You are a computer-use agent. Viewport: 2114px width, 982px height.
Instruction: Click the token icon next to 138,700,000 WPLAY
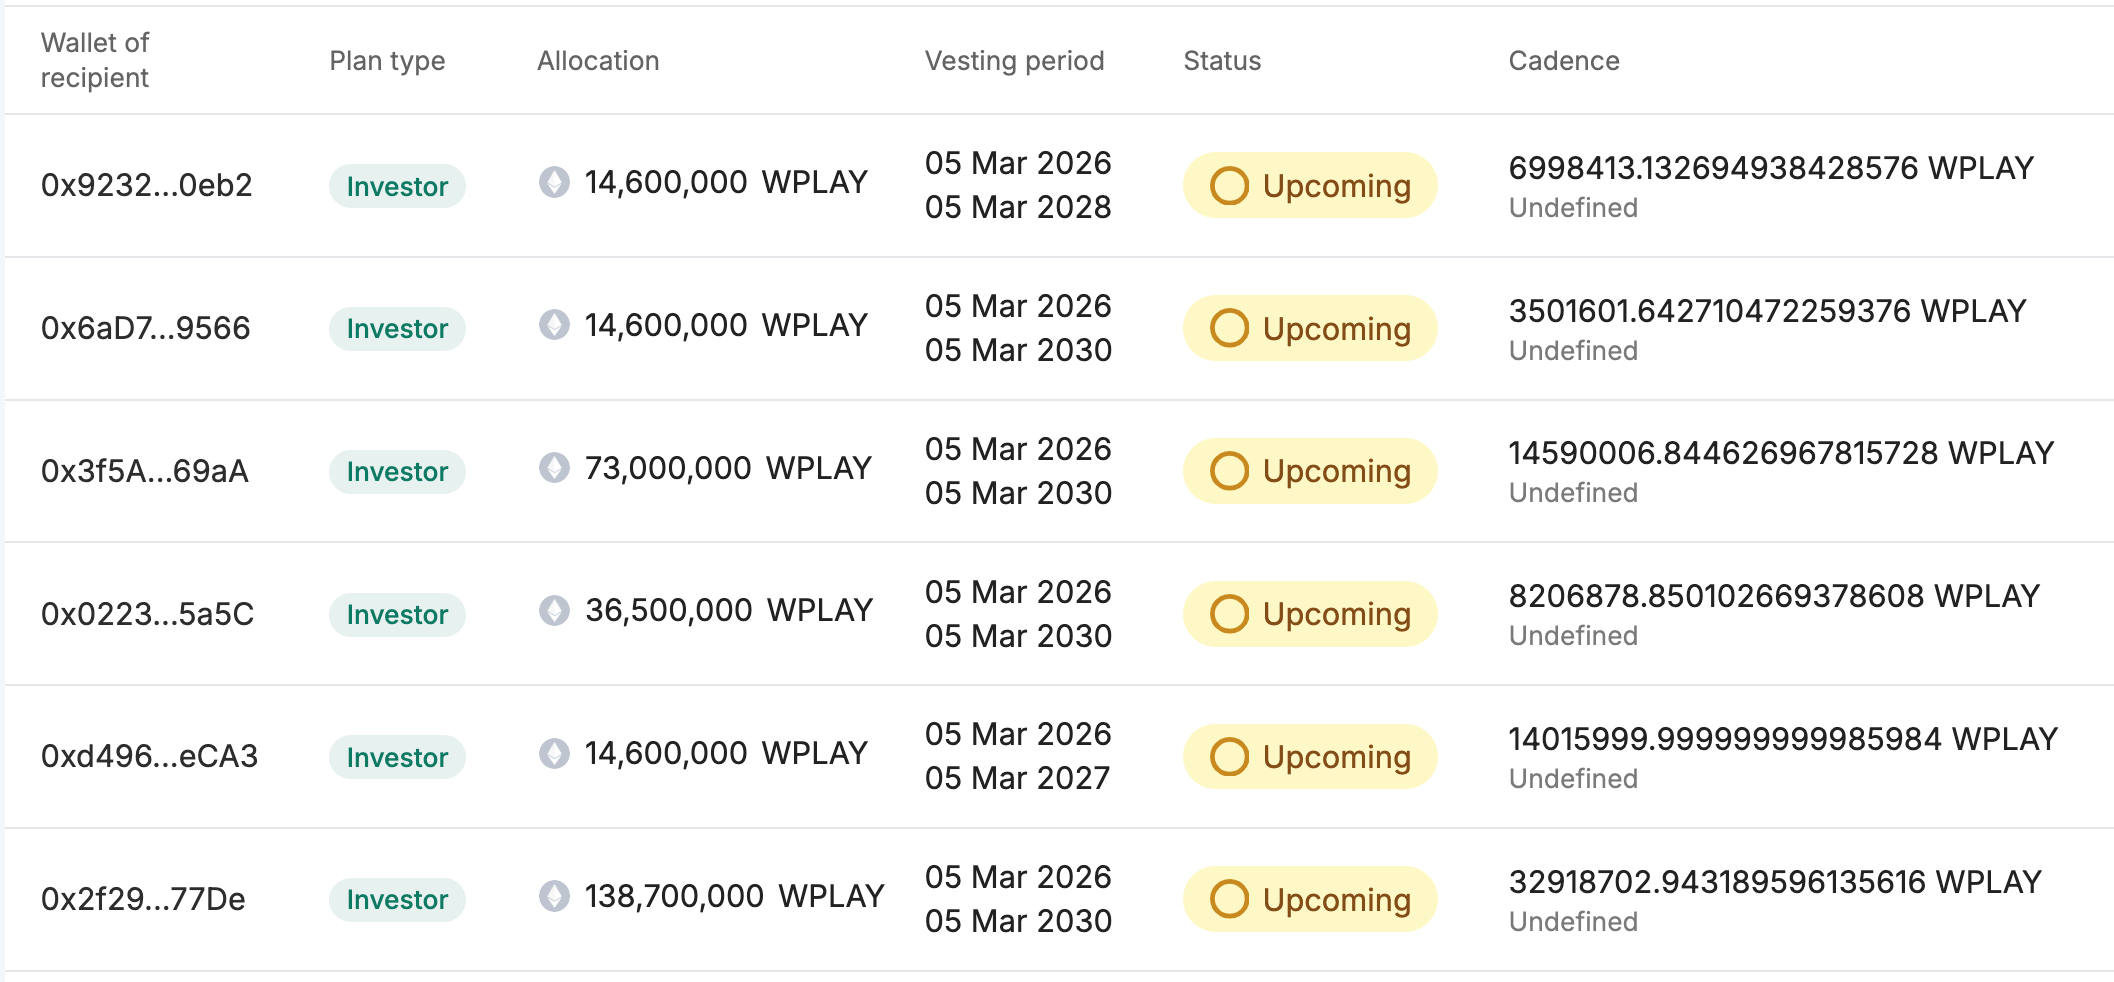pyautogui.click(x=554, y=896)
